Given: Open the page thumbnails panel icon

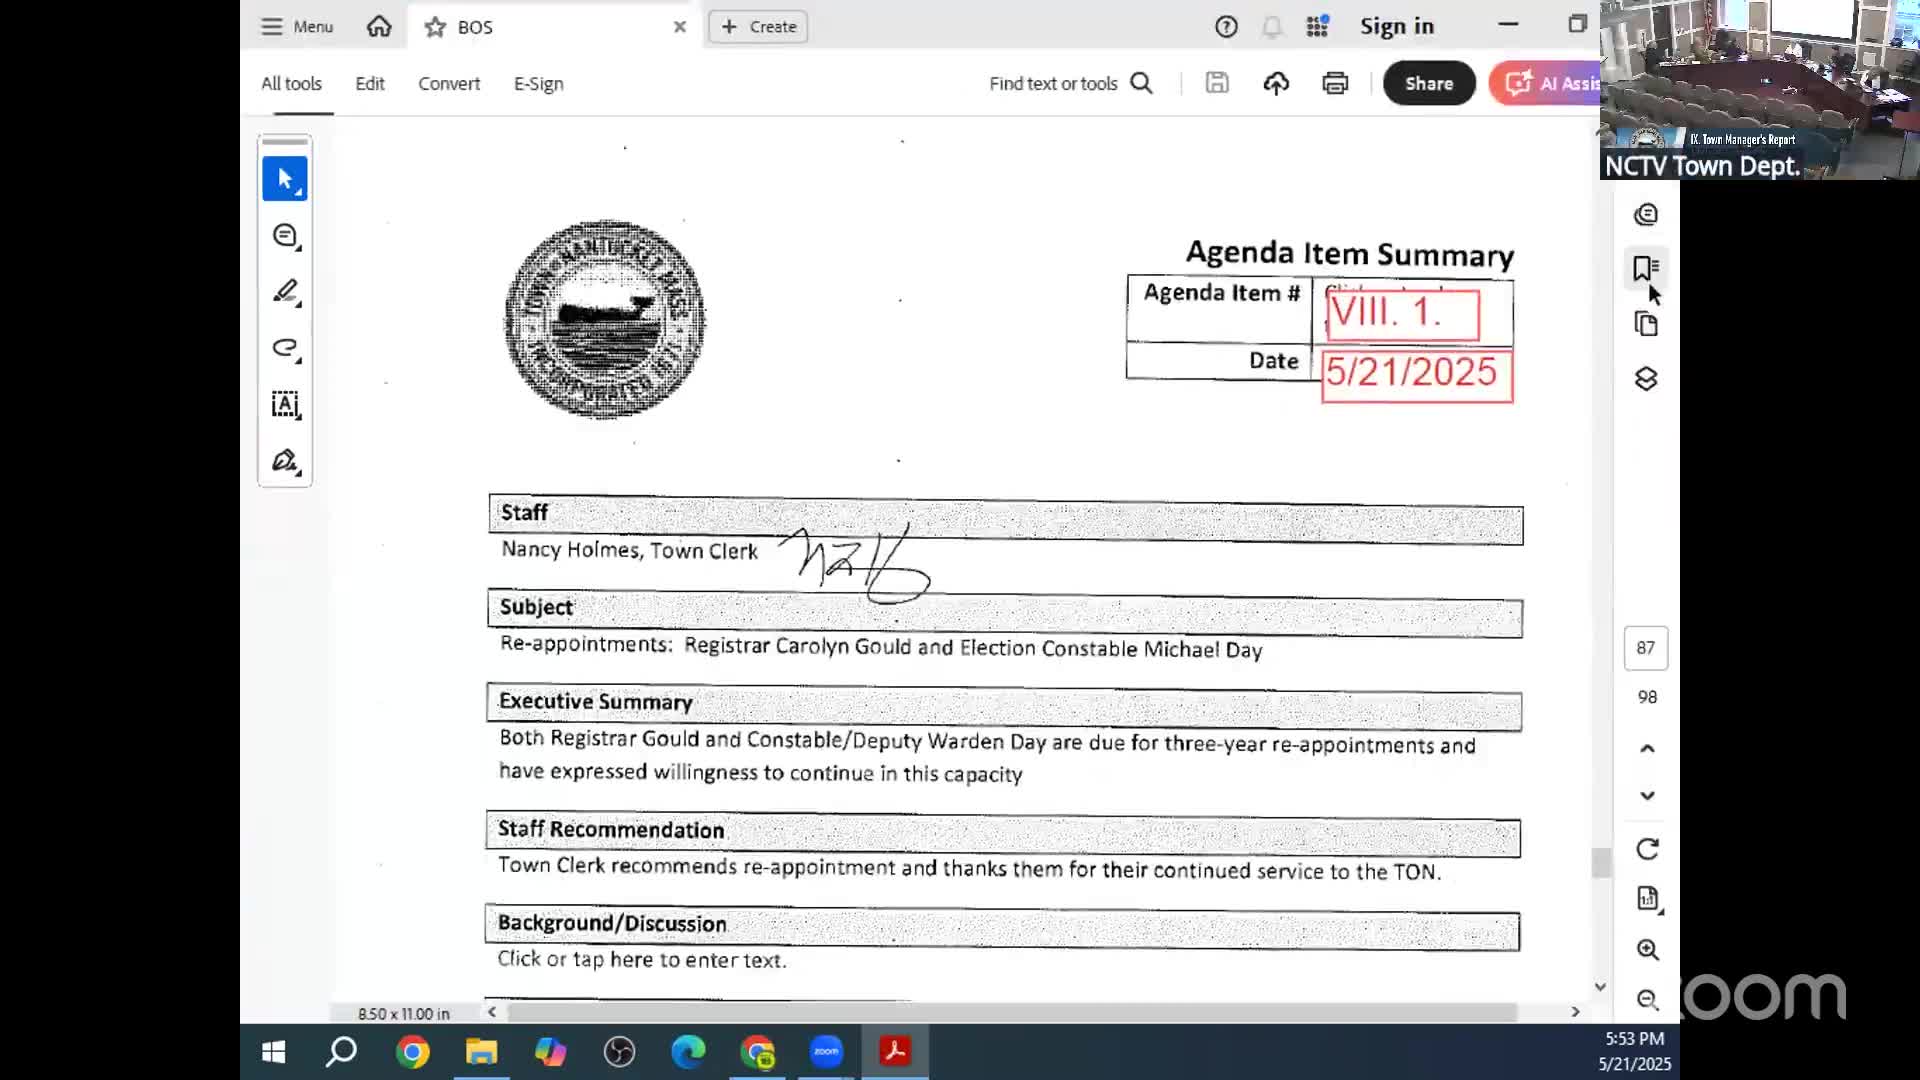Looking at the screenshot, I should 1645,324.
